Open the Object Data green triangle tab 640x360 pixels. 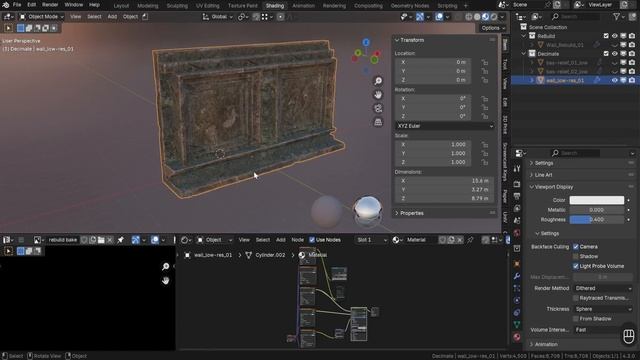coord(517,324)
